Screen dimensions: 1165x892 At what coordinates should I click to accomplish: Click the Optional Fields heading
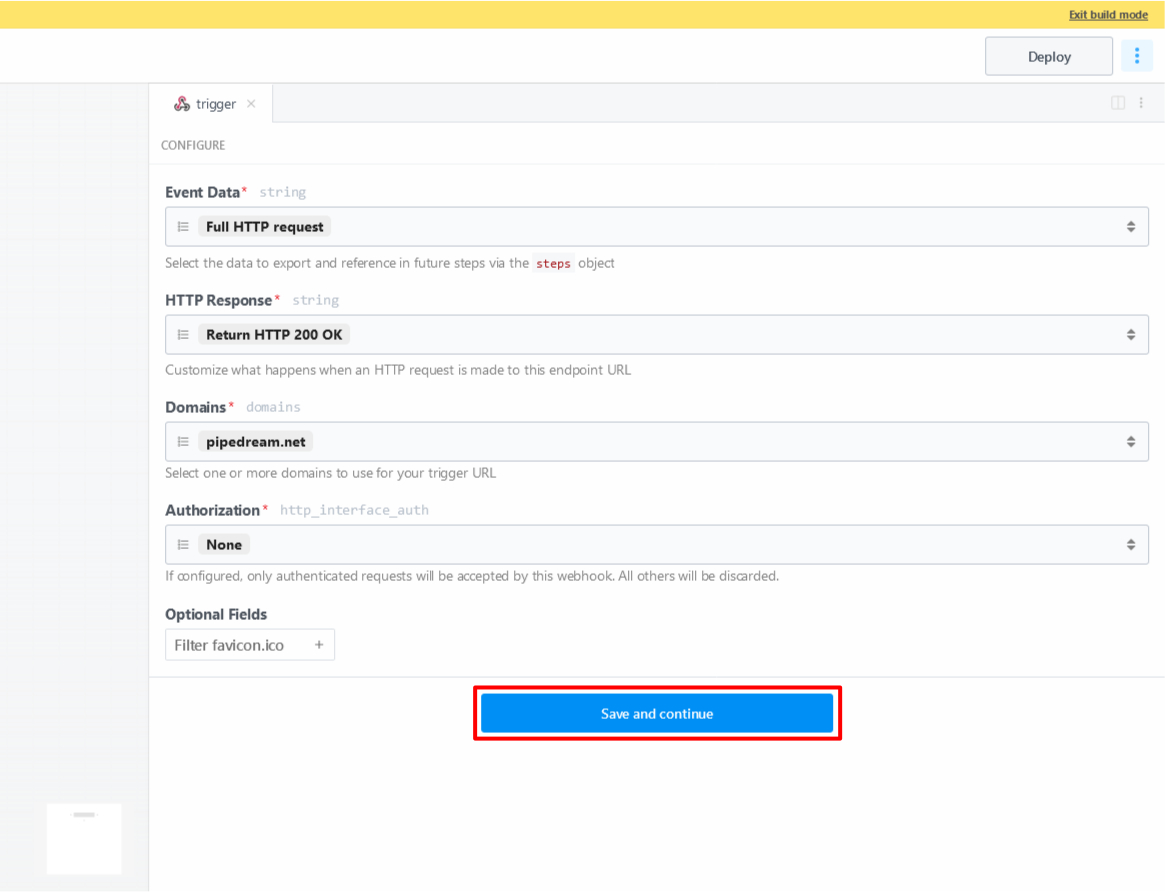tap(215, 614)
